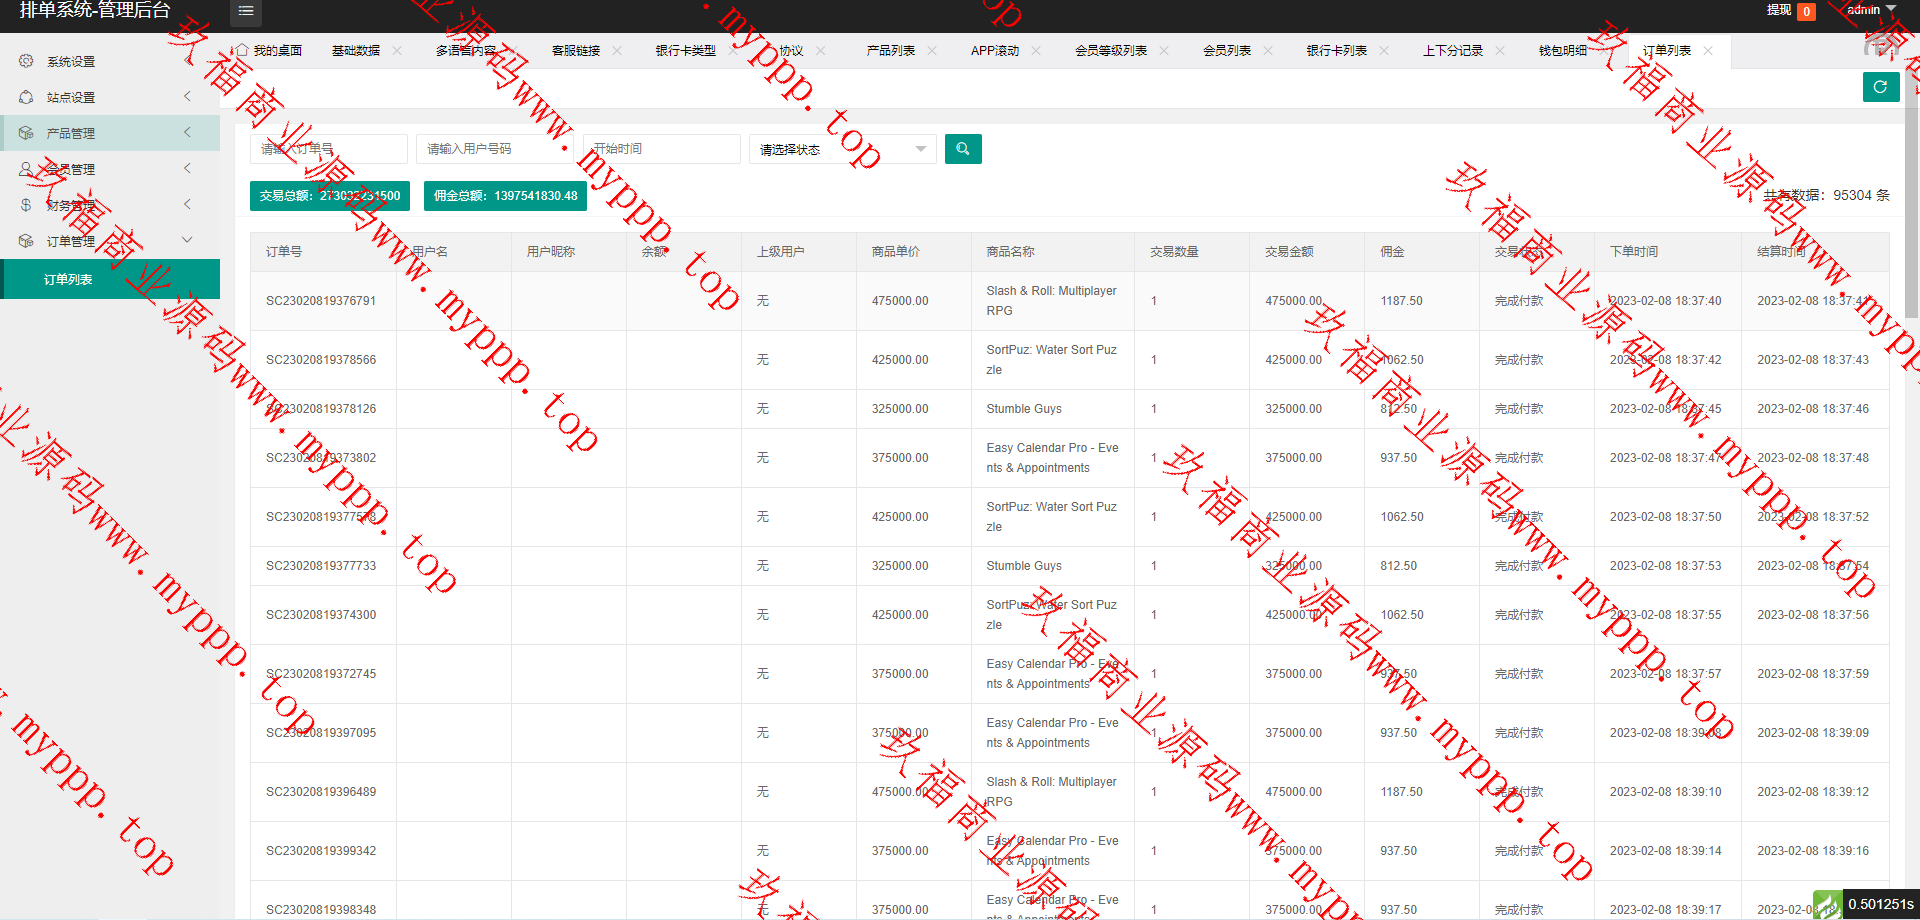Switch to the 产品列表 tab
Viewport: 1920px width, 920px height.
coord(890,51)
